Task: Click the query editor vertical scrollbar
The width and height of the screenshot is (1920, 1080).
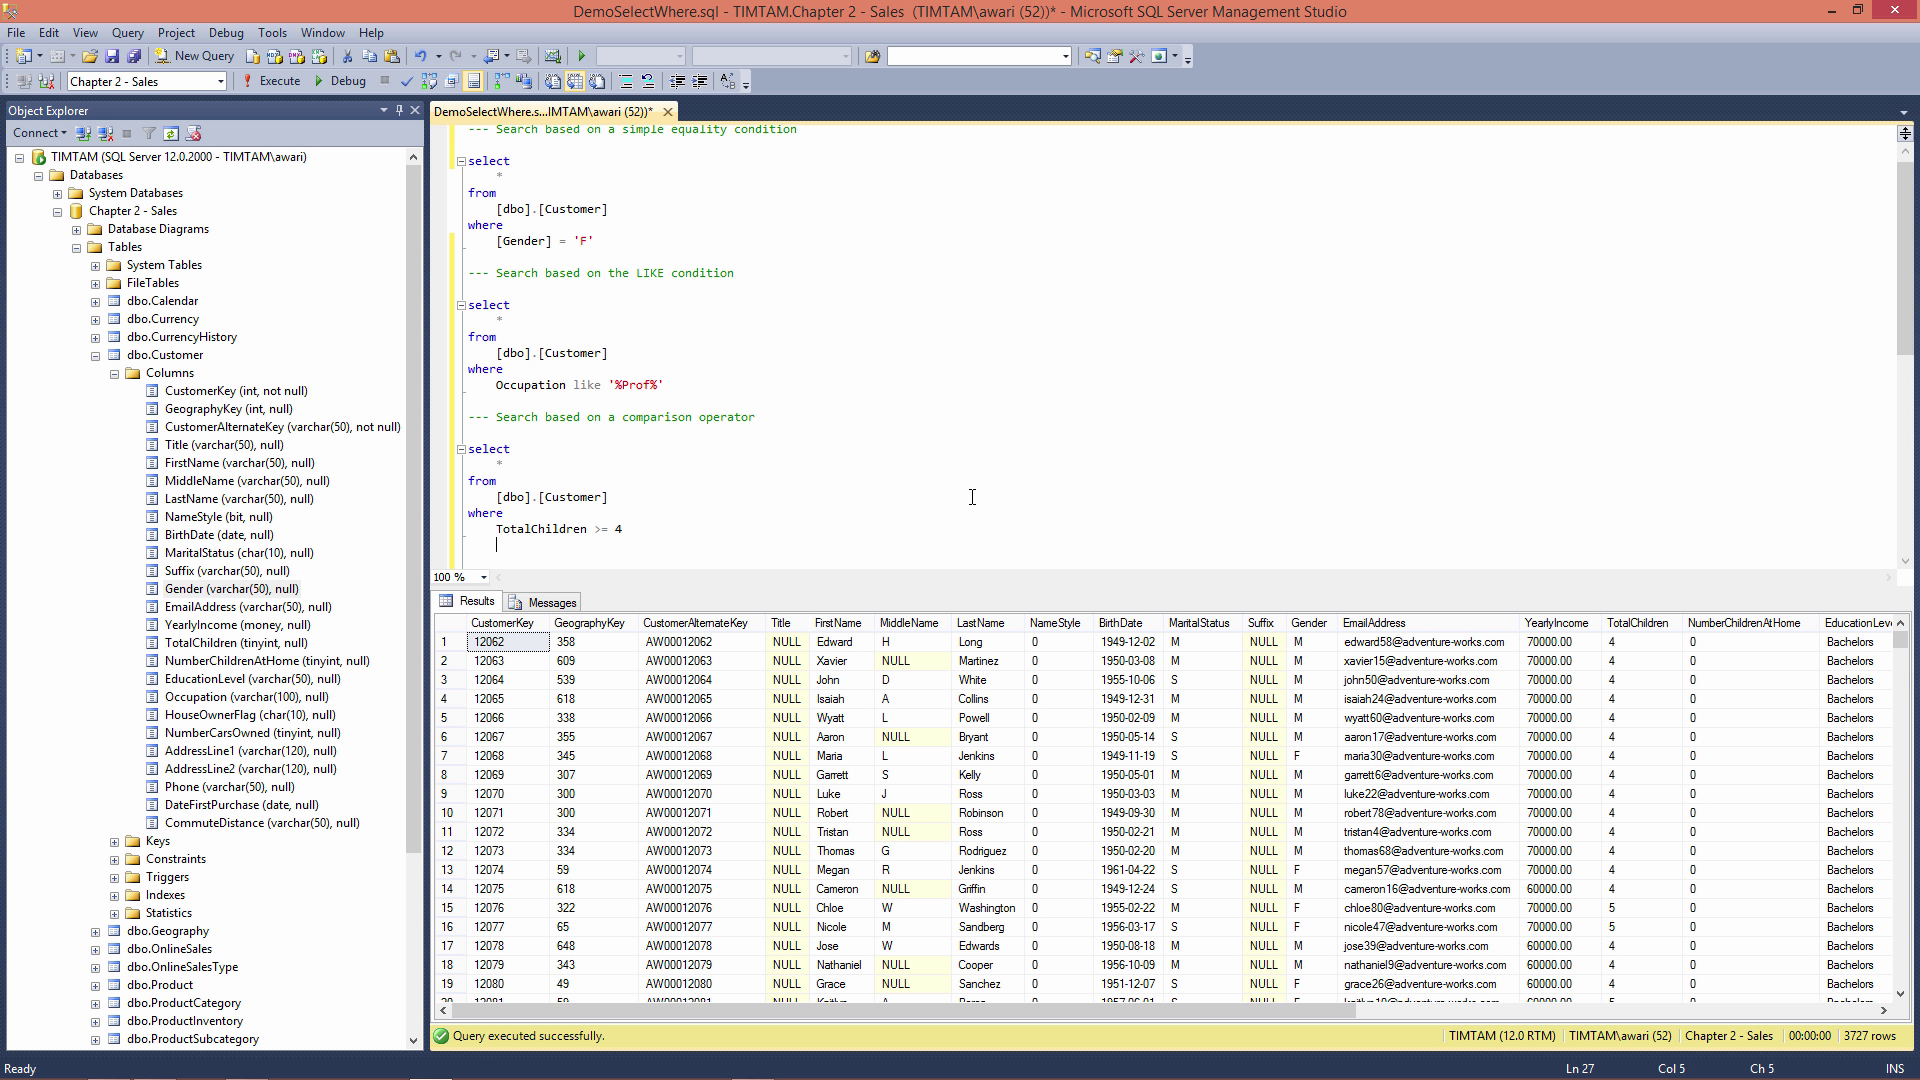Action: pyautogui.click(x=1904, y=257)
